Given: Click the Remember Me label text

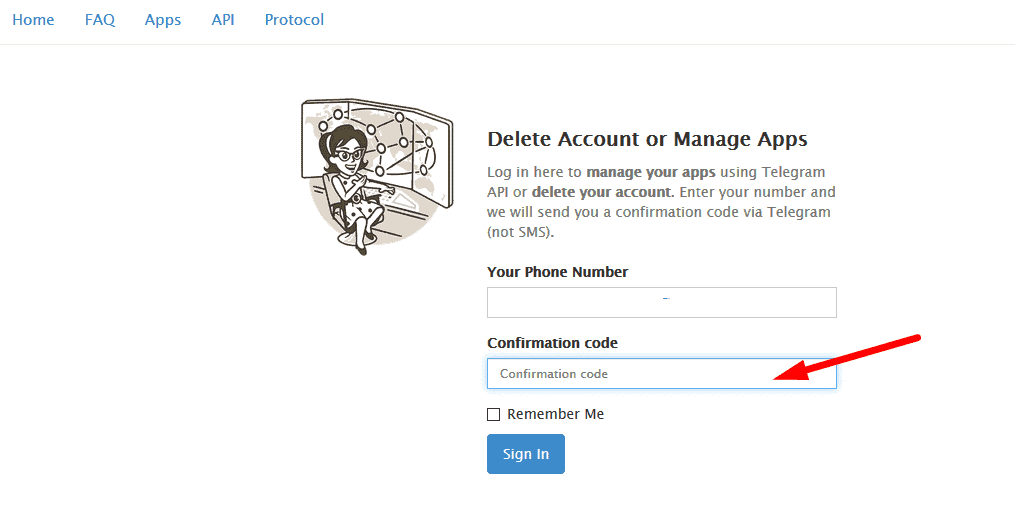Looking at the screenshot, I should (555, 414).
